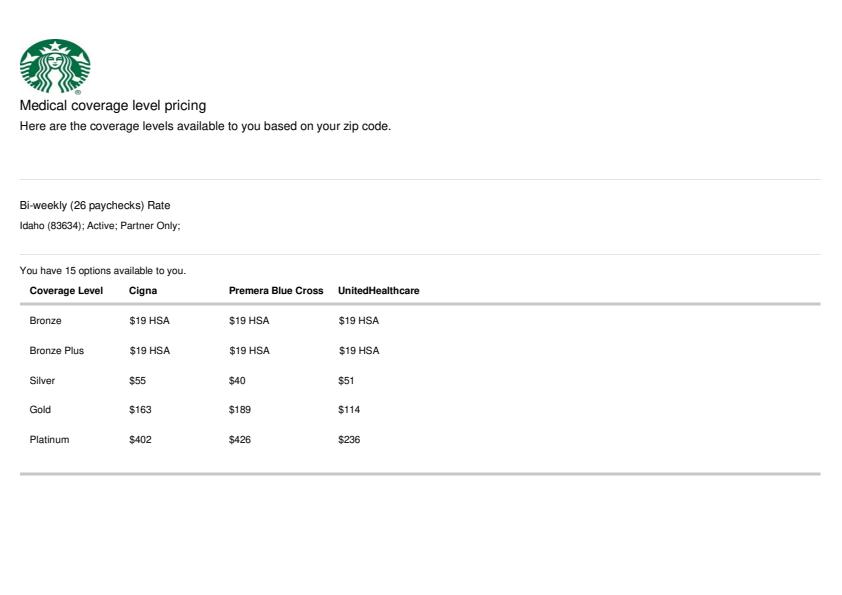Select the UnitedHealthcare column header
This screenshot has width=842, height=595.
[378, 291]
